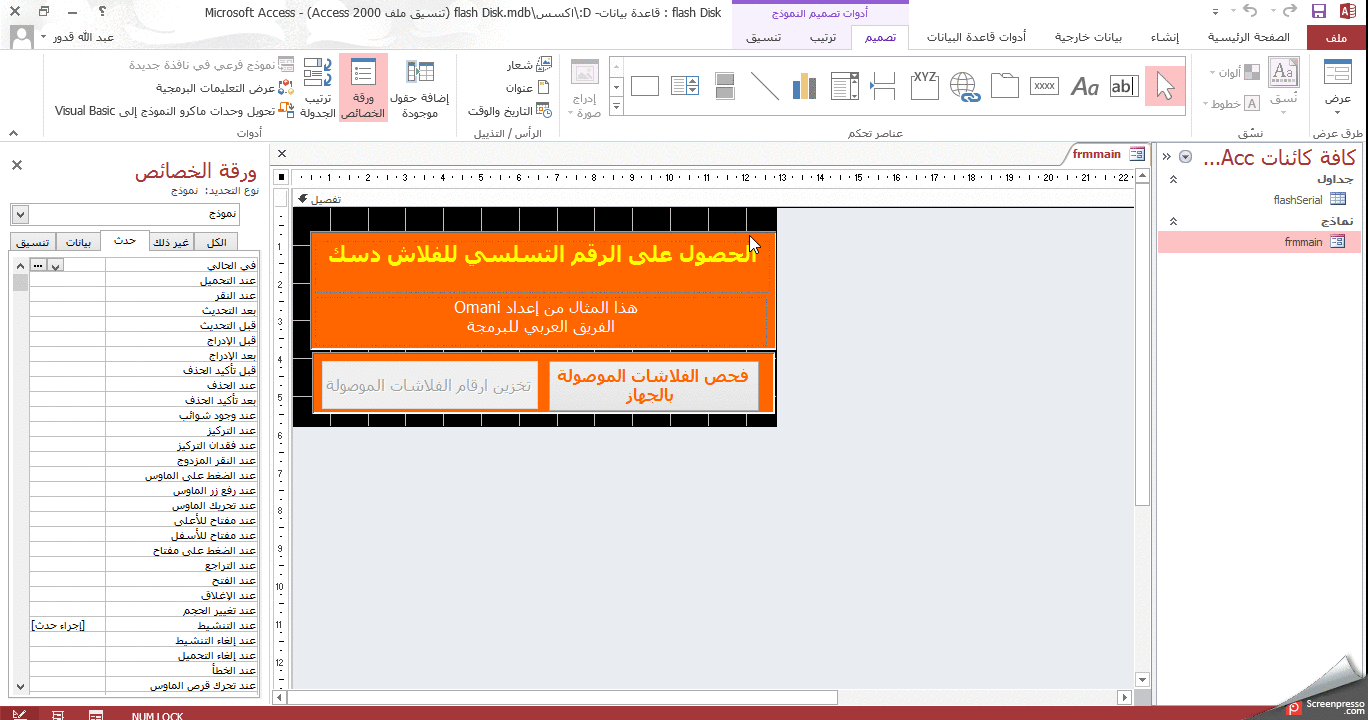1368x720 pixels.
Task: Toggle the Property Sheet (ورقة الخصائص) button
Action: point(363,88)
